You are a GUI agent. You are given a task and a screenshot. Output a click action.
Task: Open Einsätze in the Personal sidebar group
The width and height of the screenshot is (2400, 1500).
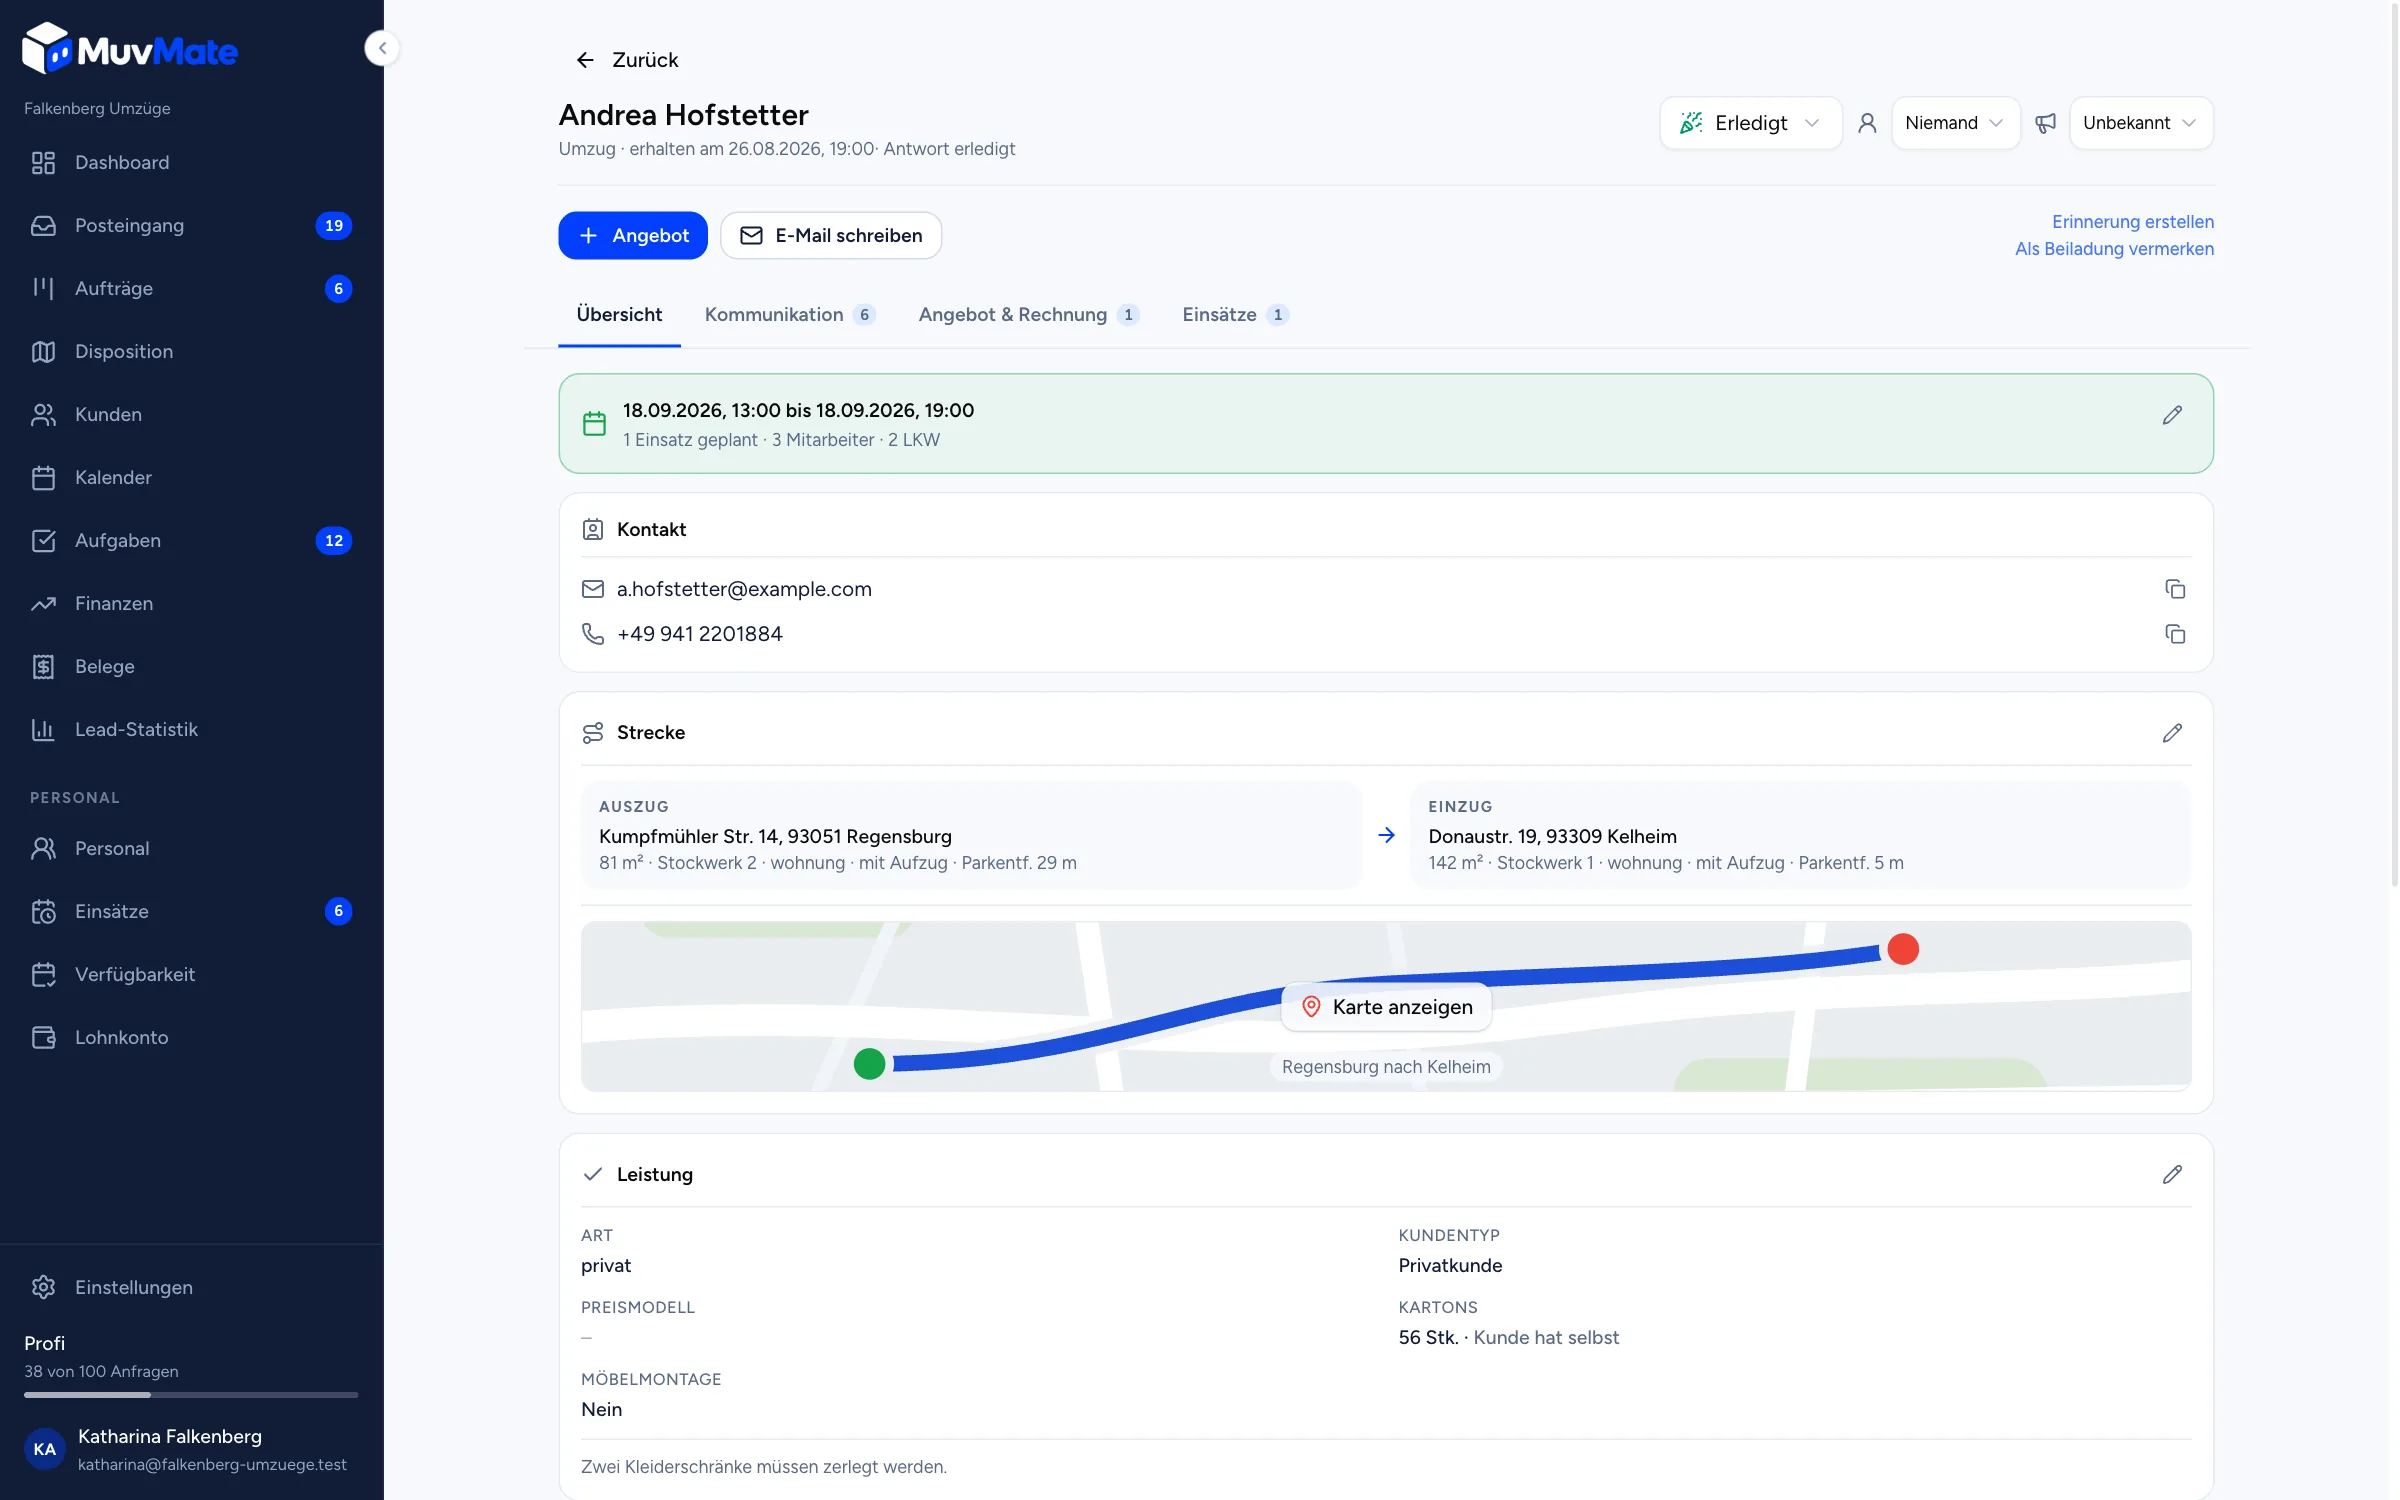192,911
